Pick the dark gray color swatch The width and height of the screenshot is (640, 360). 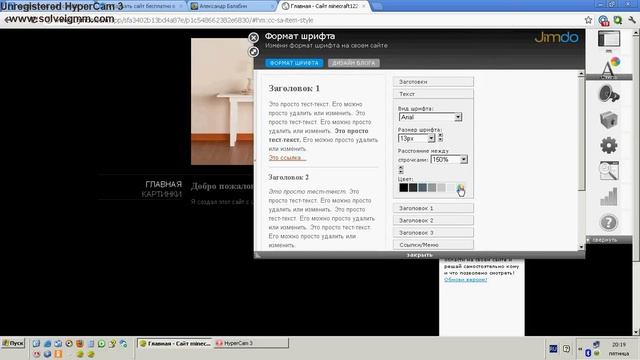[x=413, y=187]
